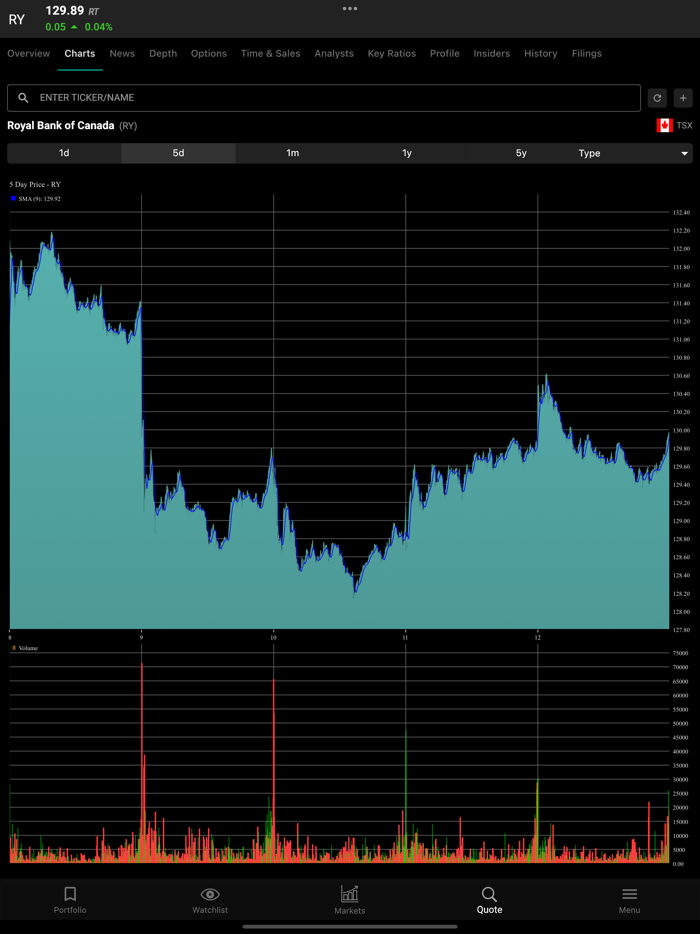700x934 pixels.
Task: Select the 5d chart range
Action: coord(179,153)
